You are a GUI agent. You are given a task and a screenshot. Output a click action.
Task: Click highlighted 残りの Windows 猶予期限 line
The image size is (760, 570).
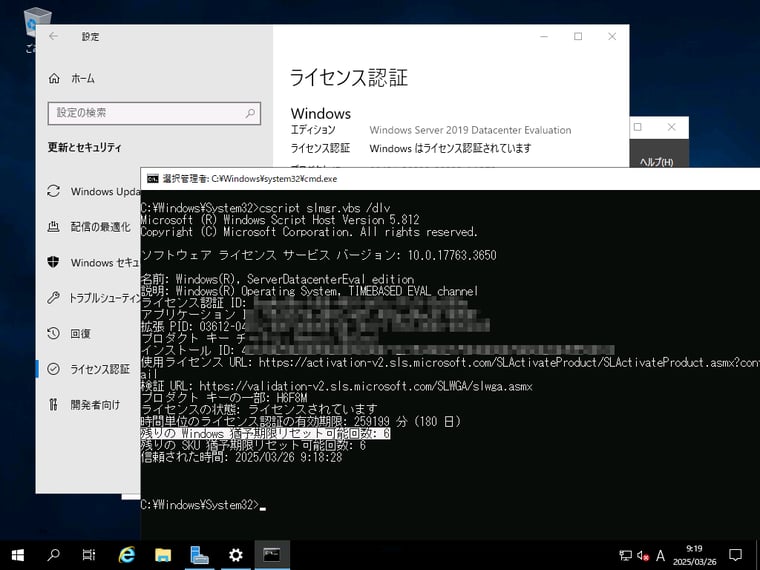(x=266, y=433)
